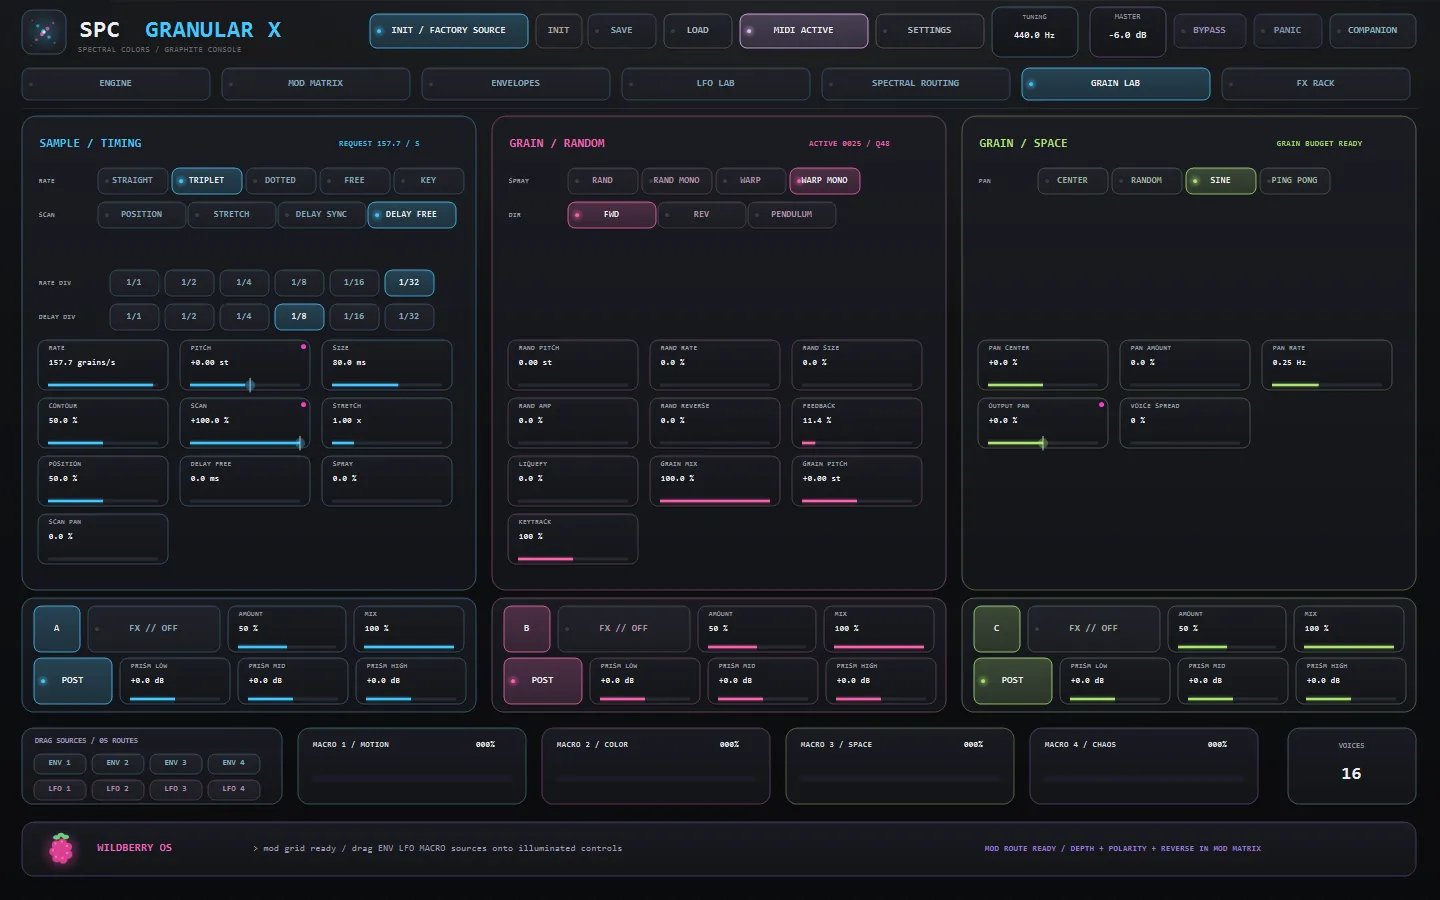Viewport: 1440px width, 900px height.
Task: Set scan mode to Delay Sync
Action: click(x=322, y=215)
